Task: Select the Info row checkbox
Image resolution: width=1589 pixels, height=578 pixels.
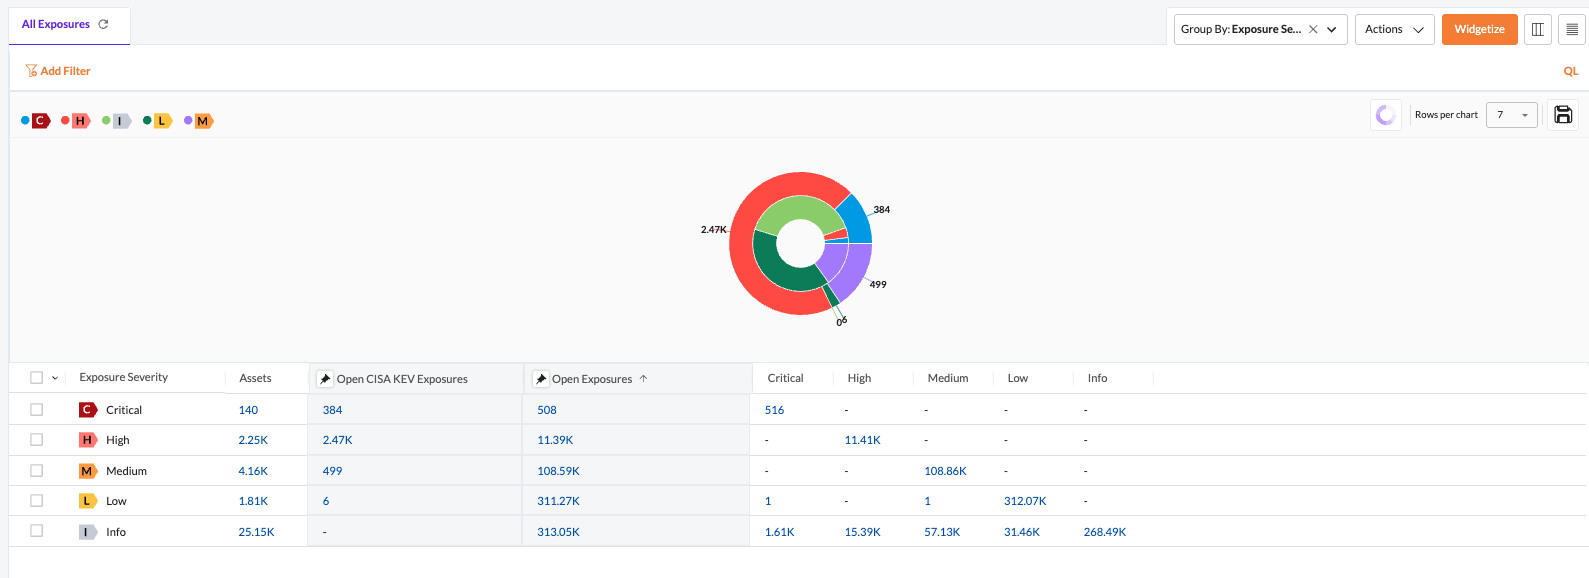Action: click(37, 531)
